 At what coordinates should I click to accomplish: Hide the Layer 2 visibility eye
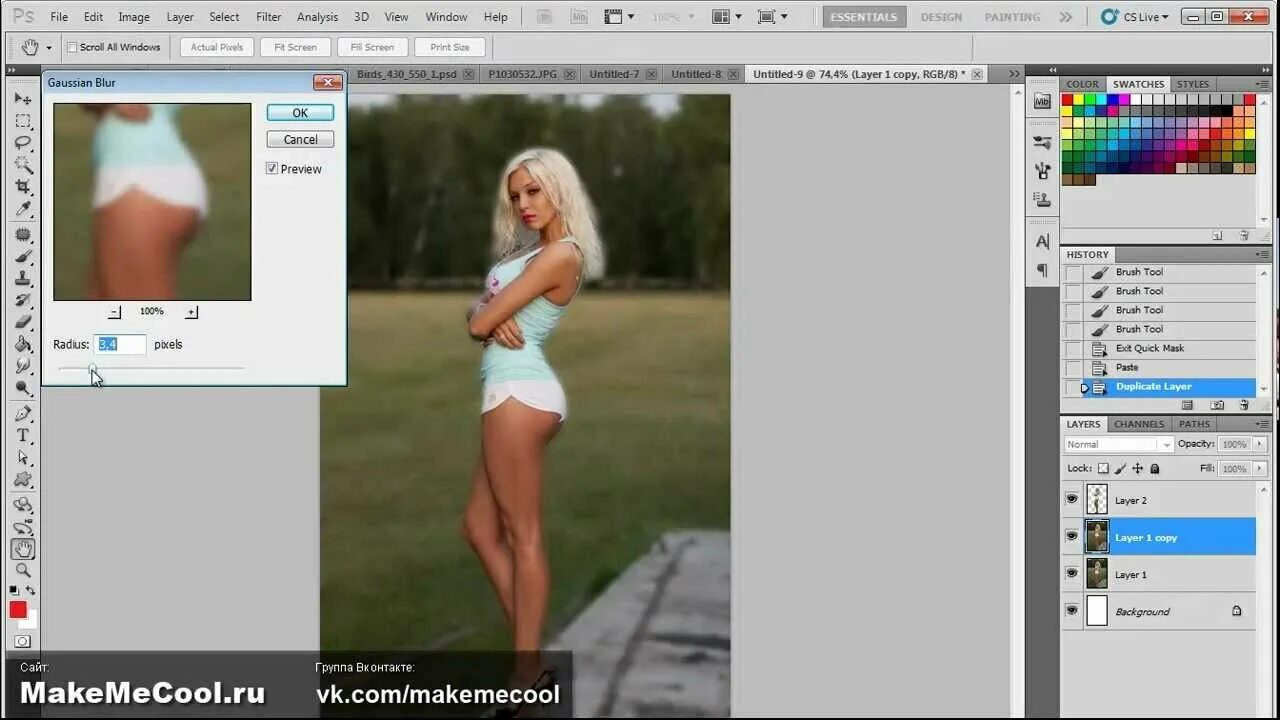pyautogui.click(x=1072, y=499)
